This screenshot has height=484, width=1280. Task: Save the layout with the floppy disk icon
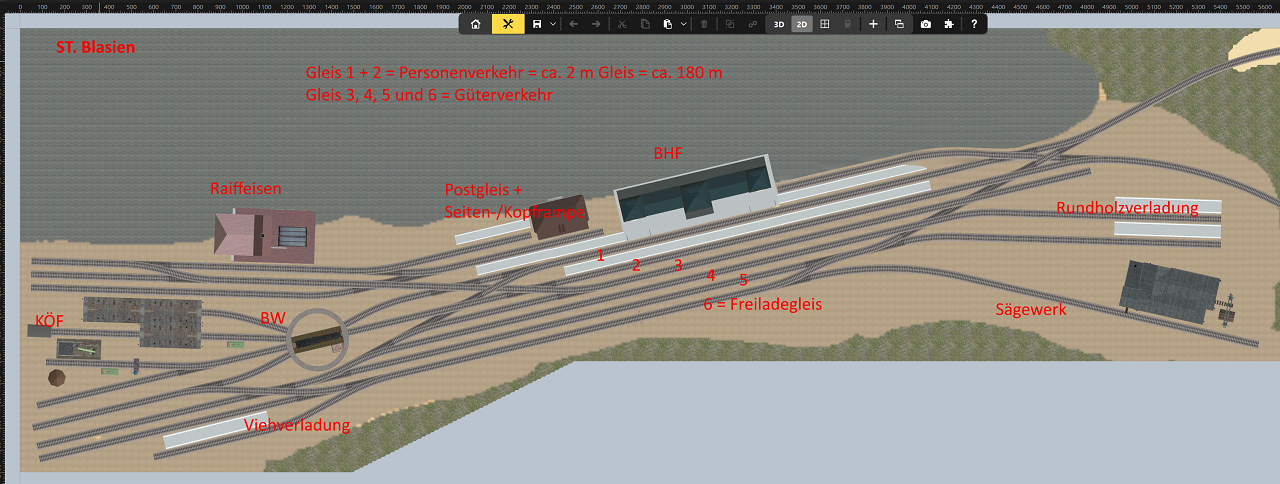[x=538, y=24]
